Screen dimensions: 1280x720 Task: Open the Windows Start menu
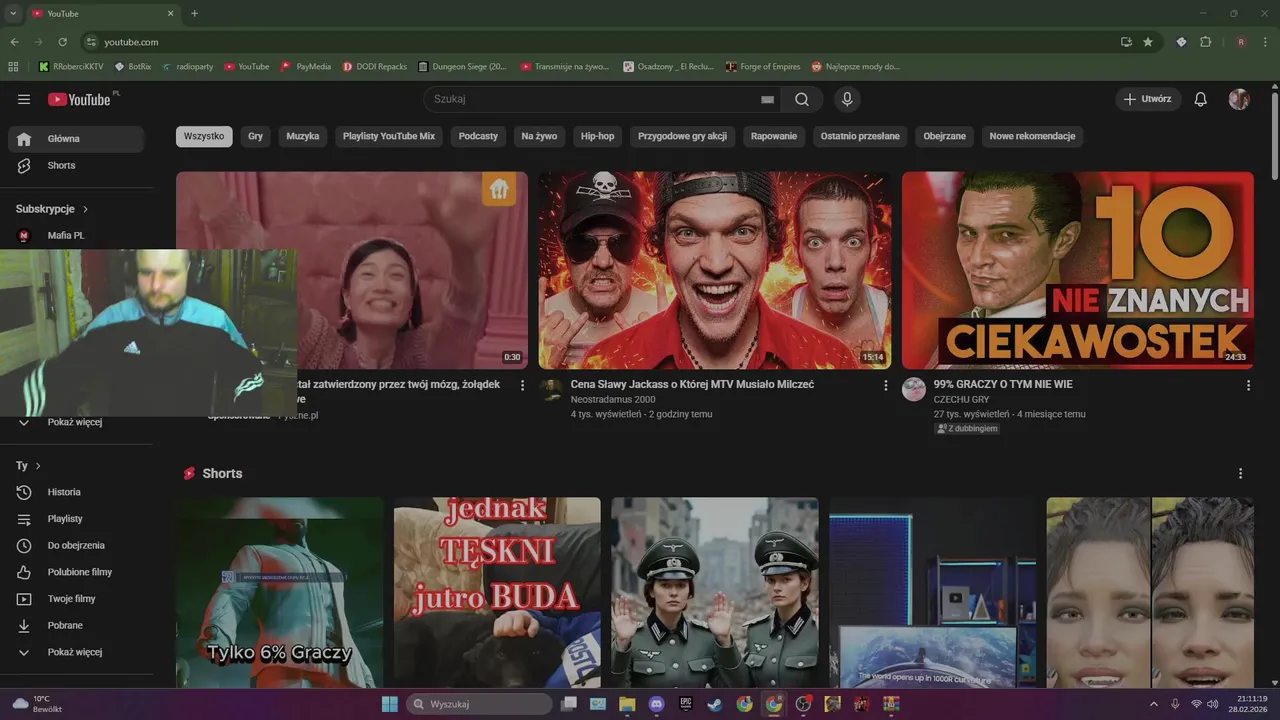[390, 704]
